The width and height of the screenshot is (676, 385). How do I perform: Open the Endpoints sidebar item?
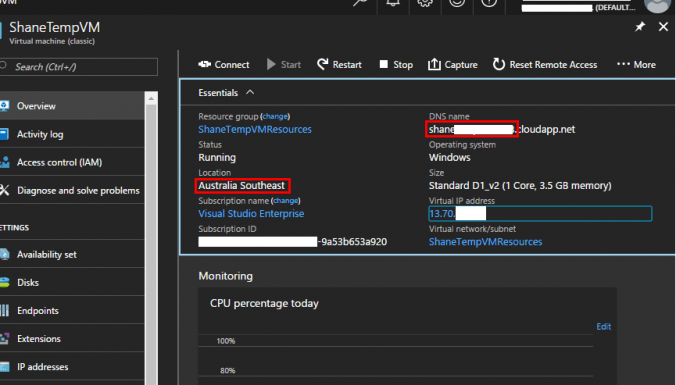tap(72, 310)
